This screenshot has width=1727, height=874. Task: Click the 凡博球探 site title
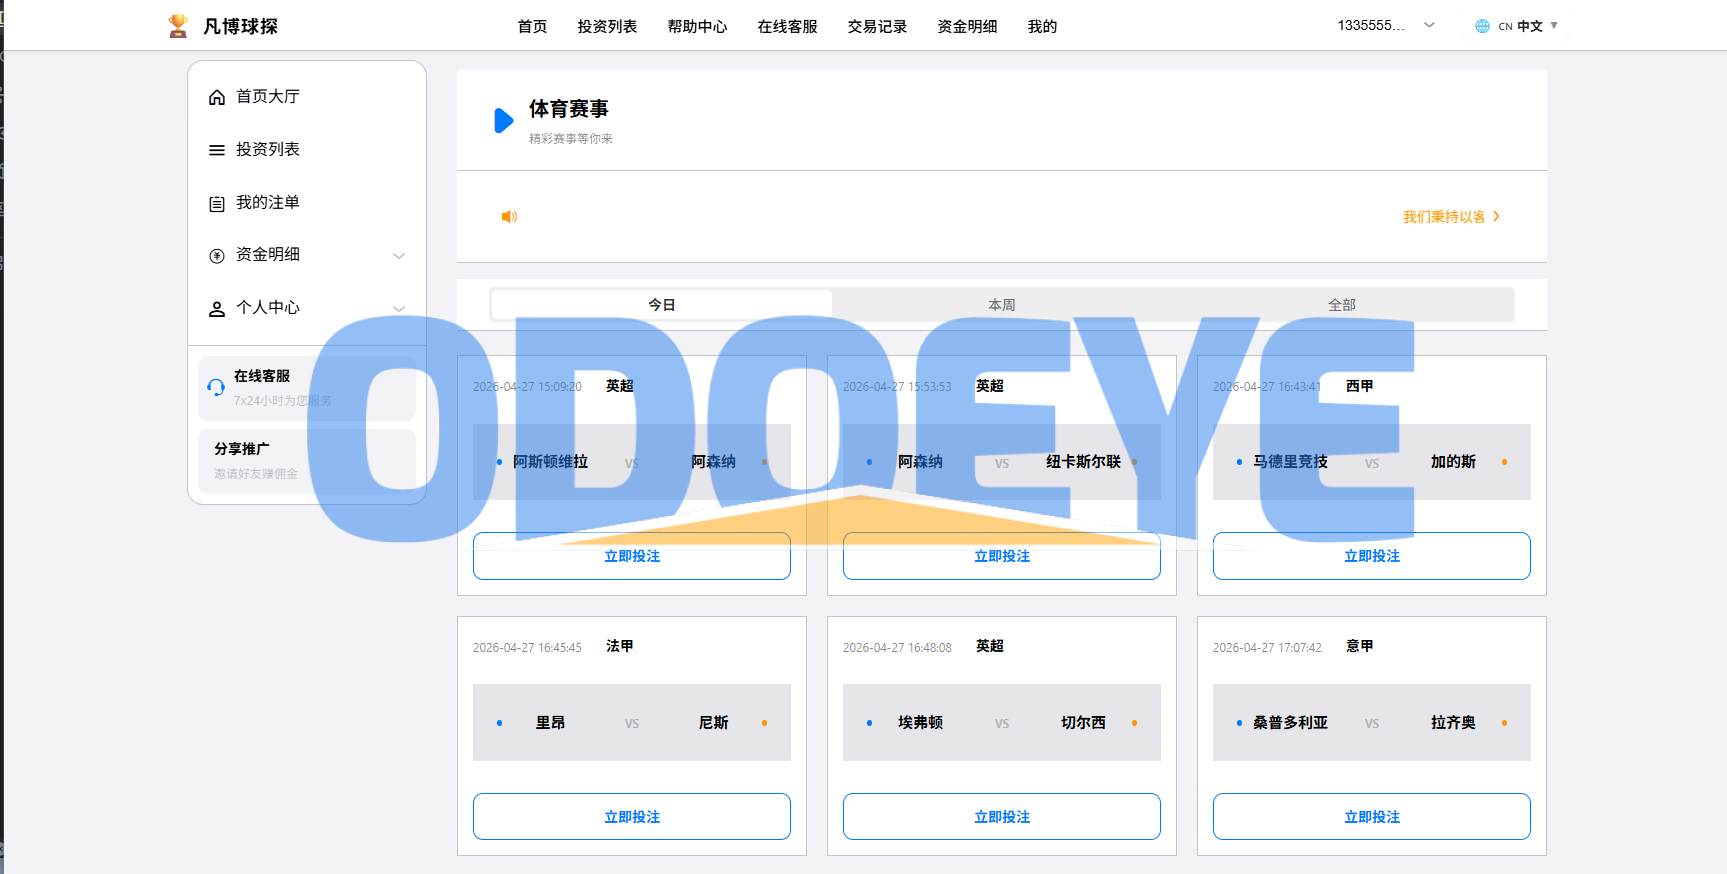(240, 26)
